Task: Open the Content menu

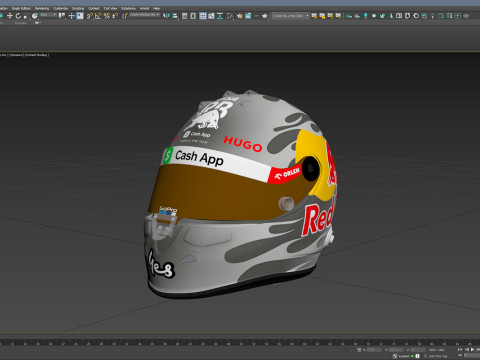Action: pos(94,8)
